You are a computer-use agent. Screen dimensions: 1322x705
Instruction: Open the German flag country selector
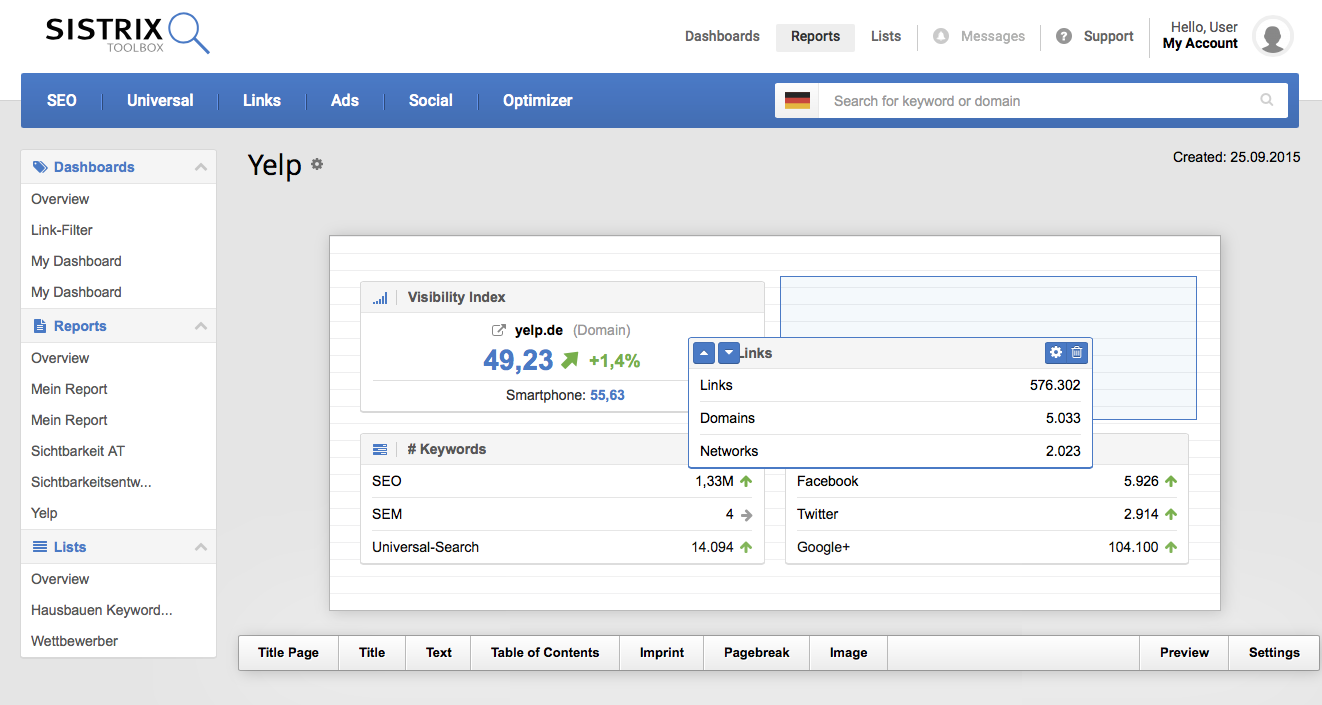pos(797,101)
